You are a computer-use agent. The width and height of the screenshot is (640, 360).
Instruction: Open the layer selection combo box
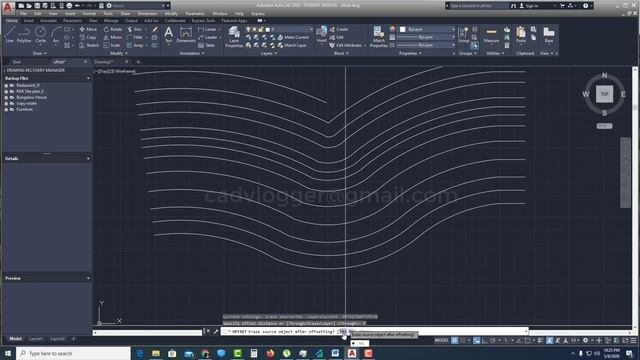[280, 29]
